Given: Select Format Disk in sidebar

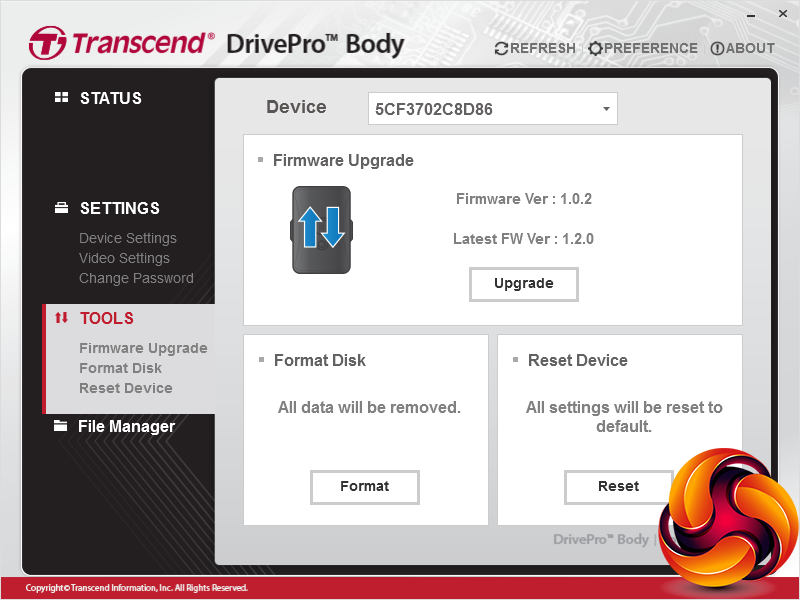Looking at the screenshot, I should tap(120, 368).
